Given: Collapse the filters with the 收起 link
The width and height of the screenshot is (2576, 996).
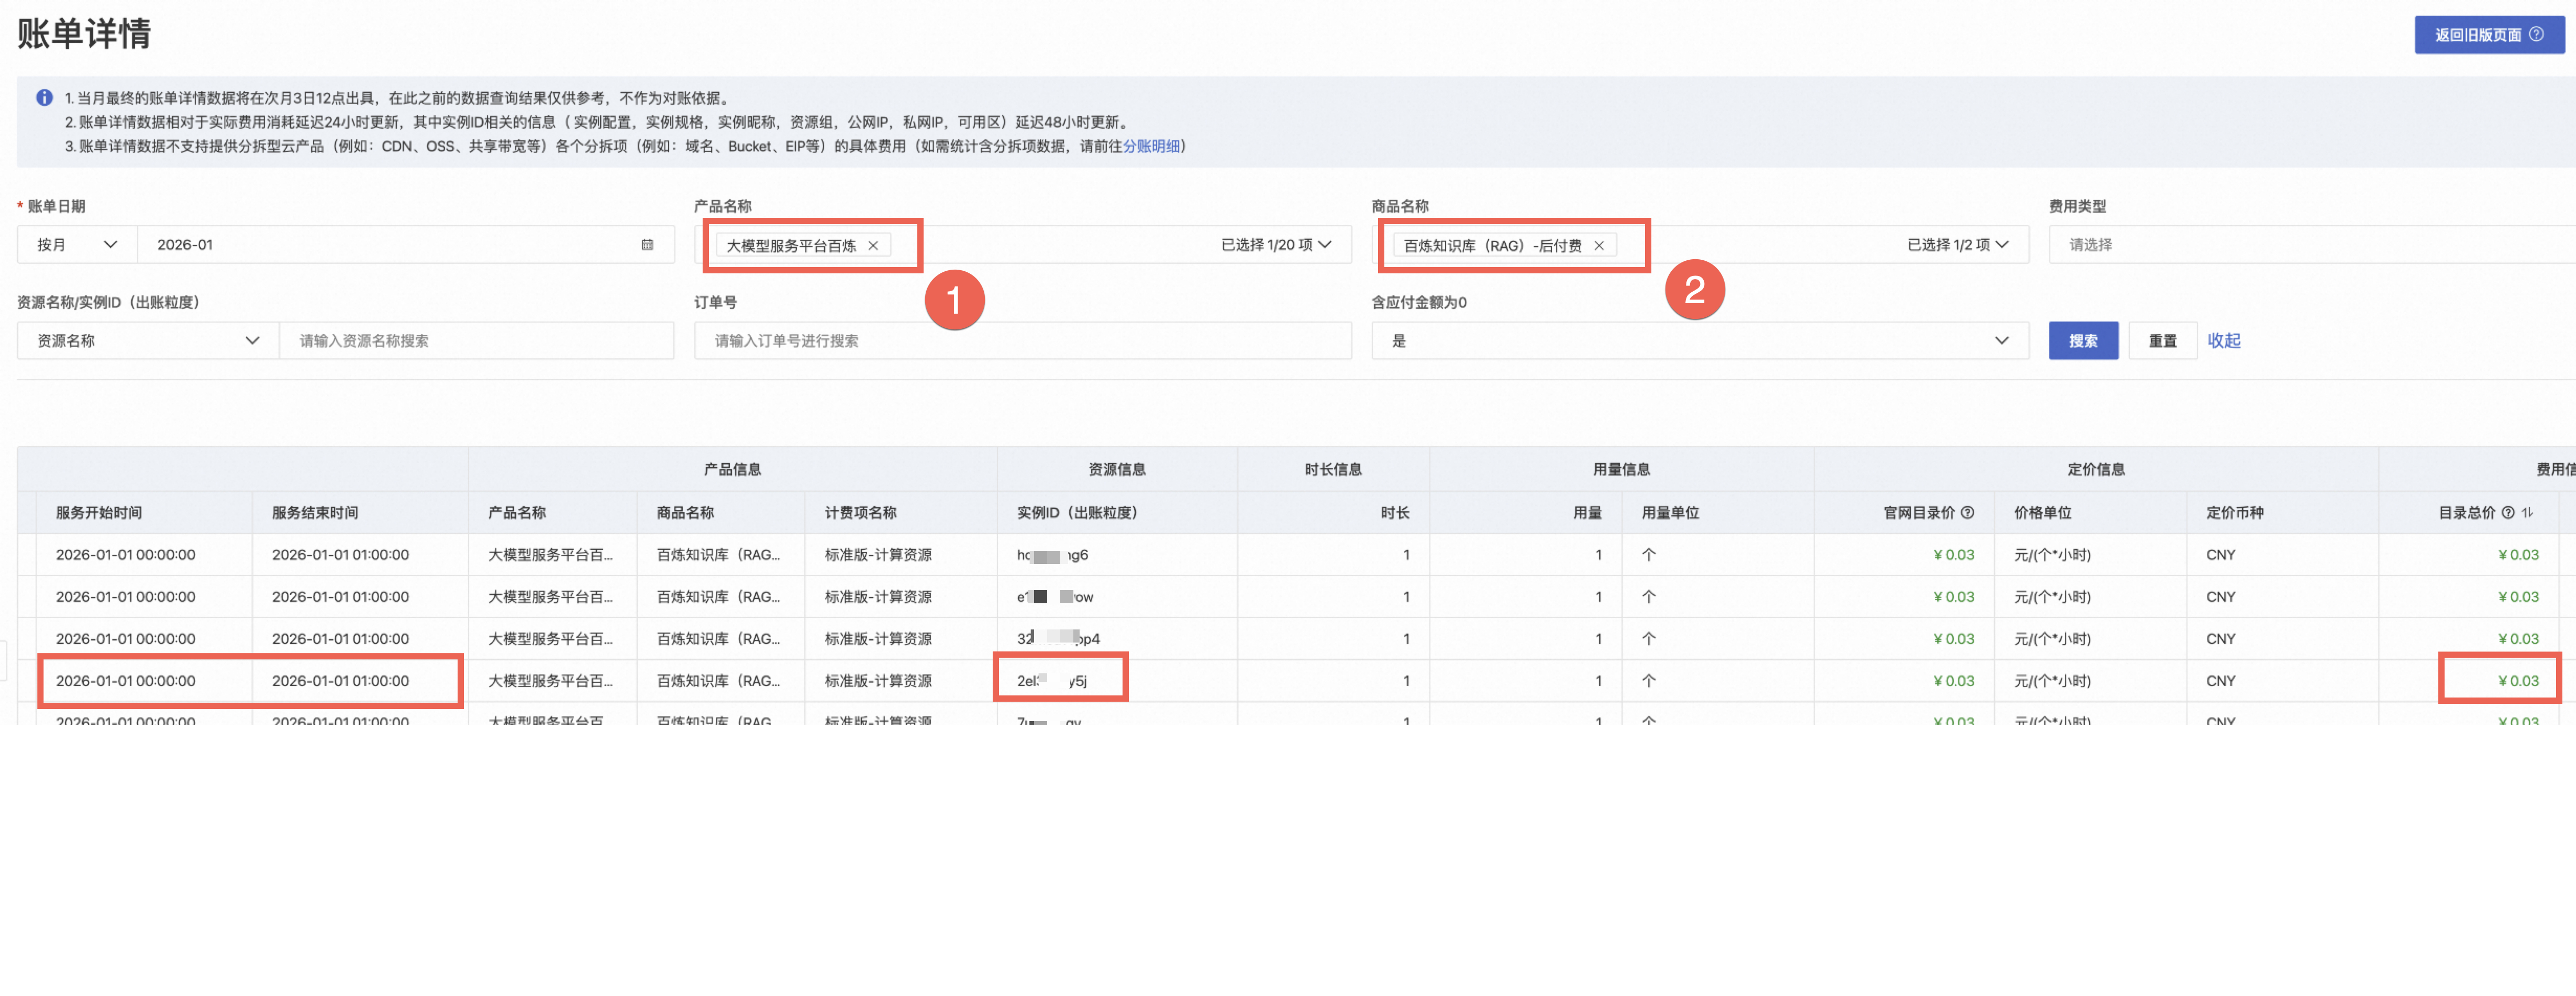Looking at the screenshot, I should (2224, 341).
